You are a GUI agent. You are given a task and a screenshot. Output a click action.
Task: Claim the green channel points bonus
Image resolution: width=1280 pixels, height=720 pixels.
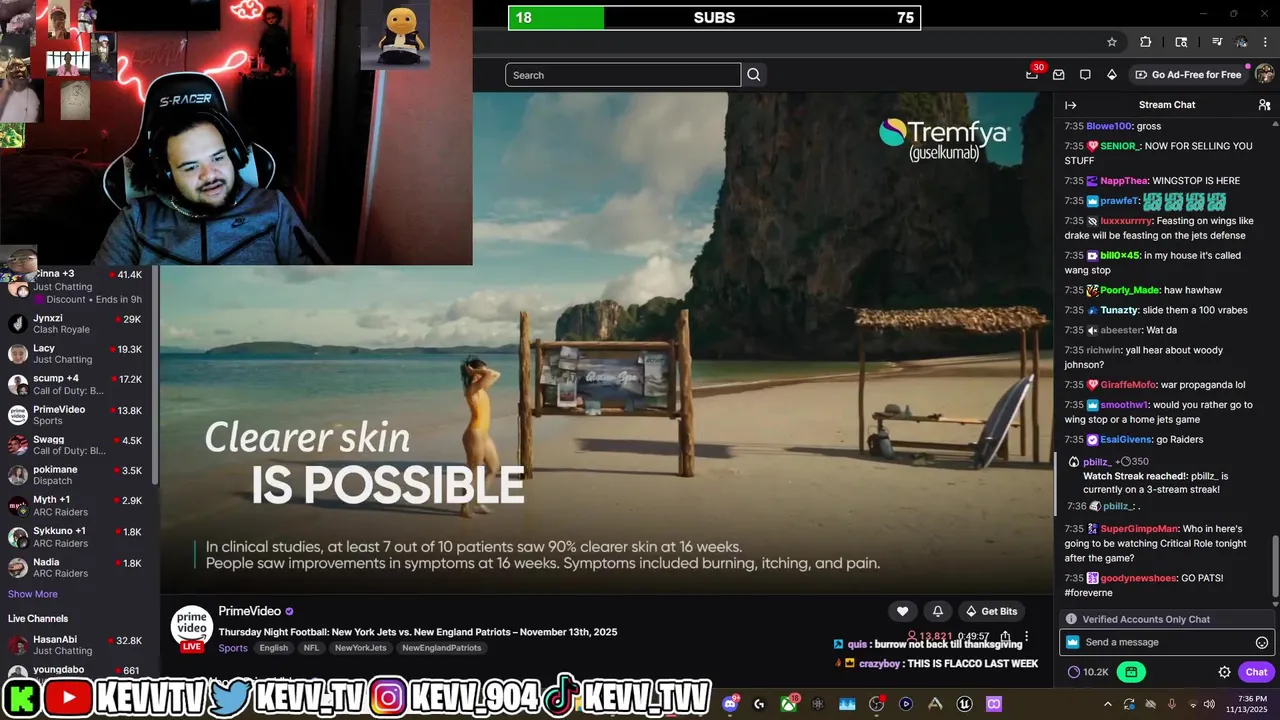[x=1131, y=672]
